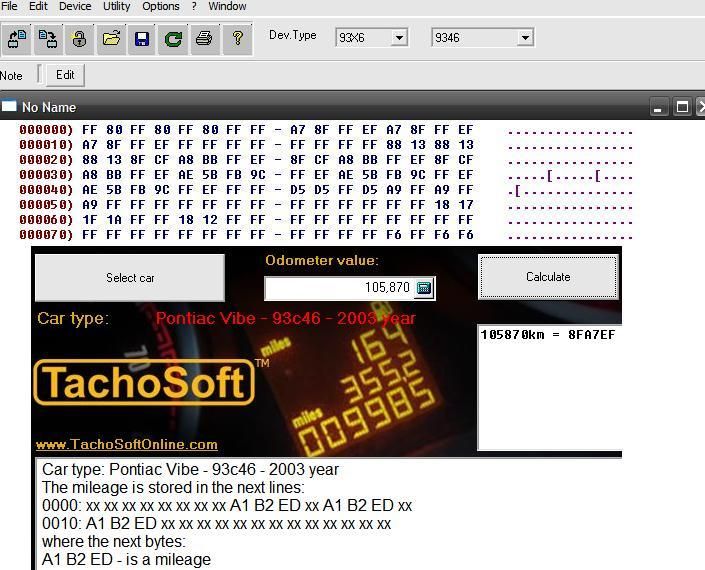Click hex address 000050)
The height and width of the screenshot is (570, 705).
[x=46, y=205]
